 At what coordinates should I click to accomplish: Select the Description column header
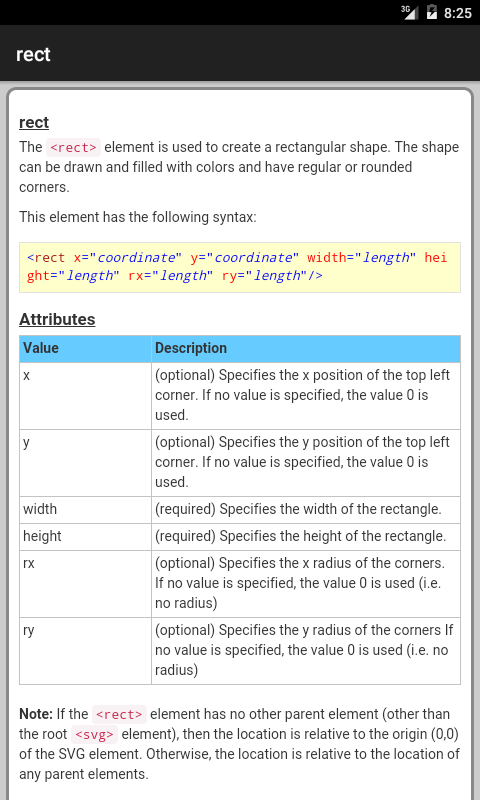tap(306, 348)
